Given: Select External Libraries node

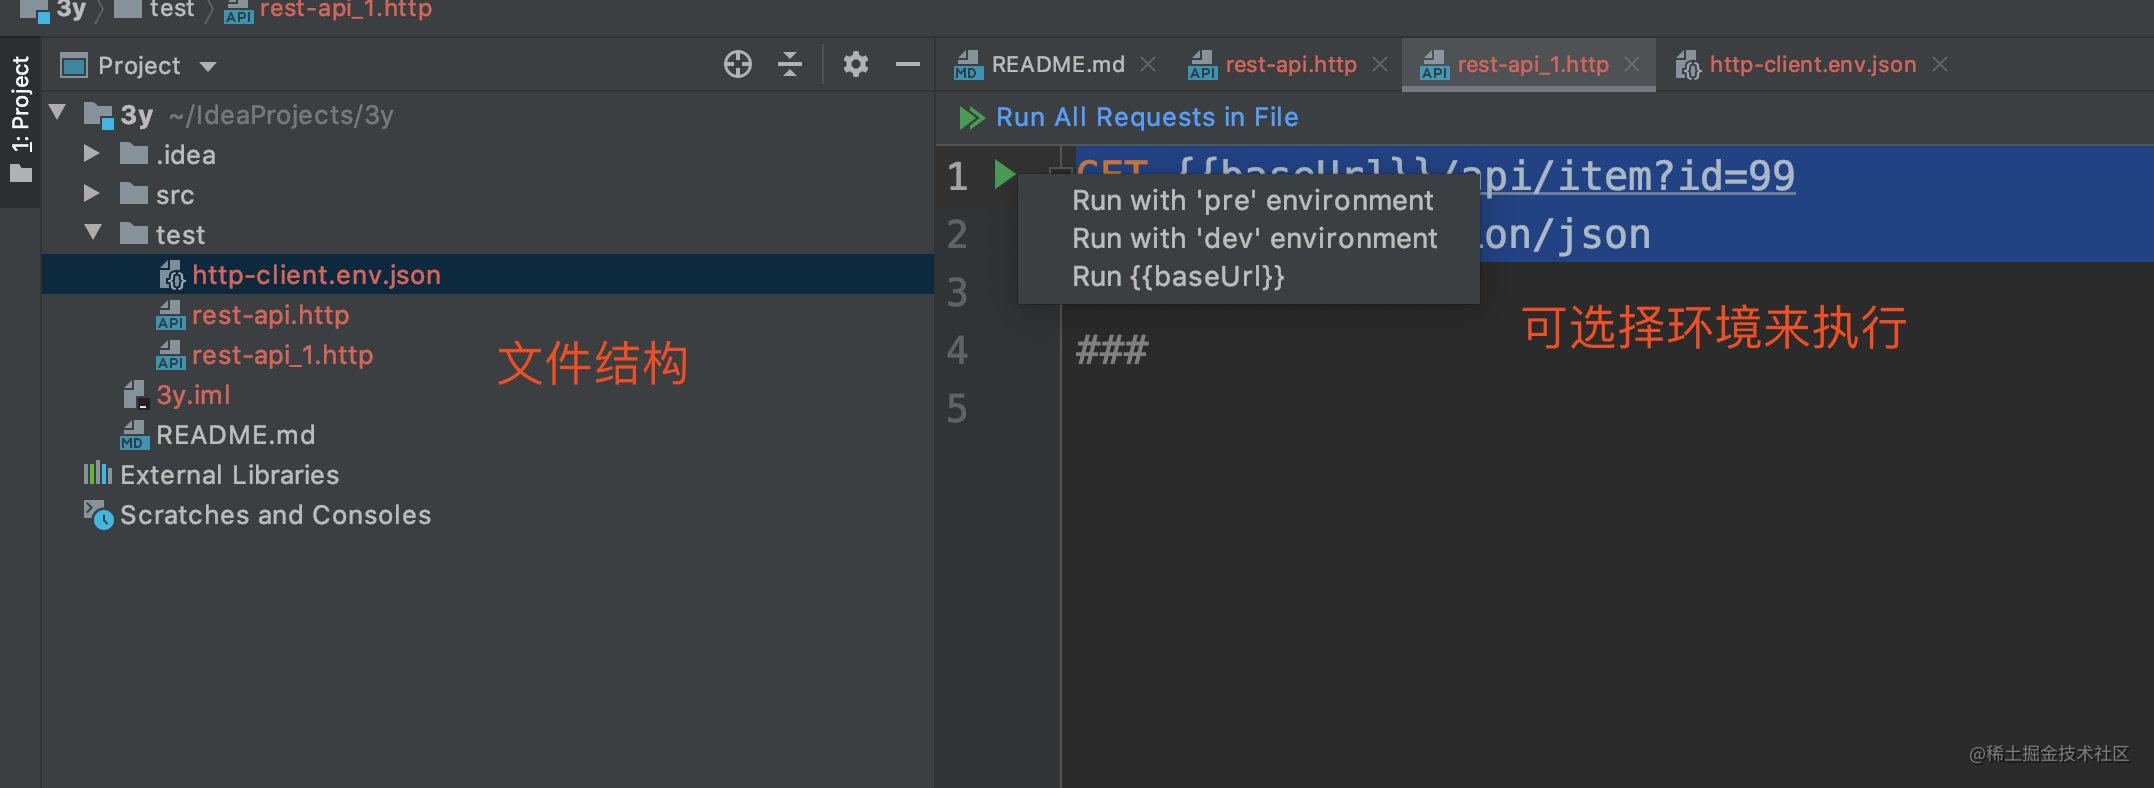Looking at the screenshot, I should tap(229, 475).
